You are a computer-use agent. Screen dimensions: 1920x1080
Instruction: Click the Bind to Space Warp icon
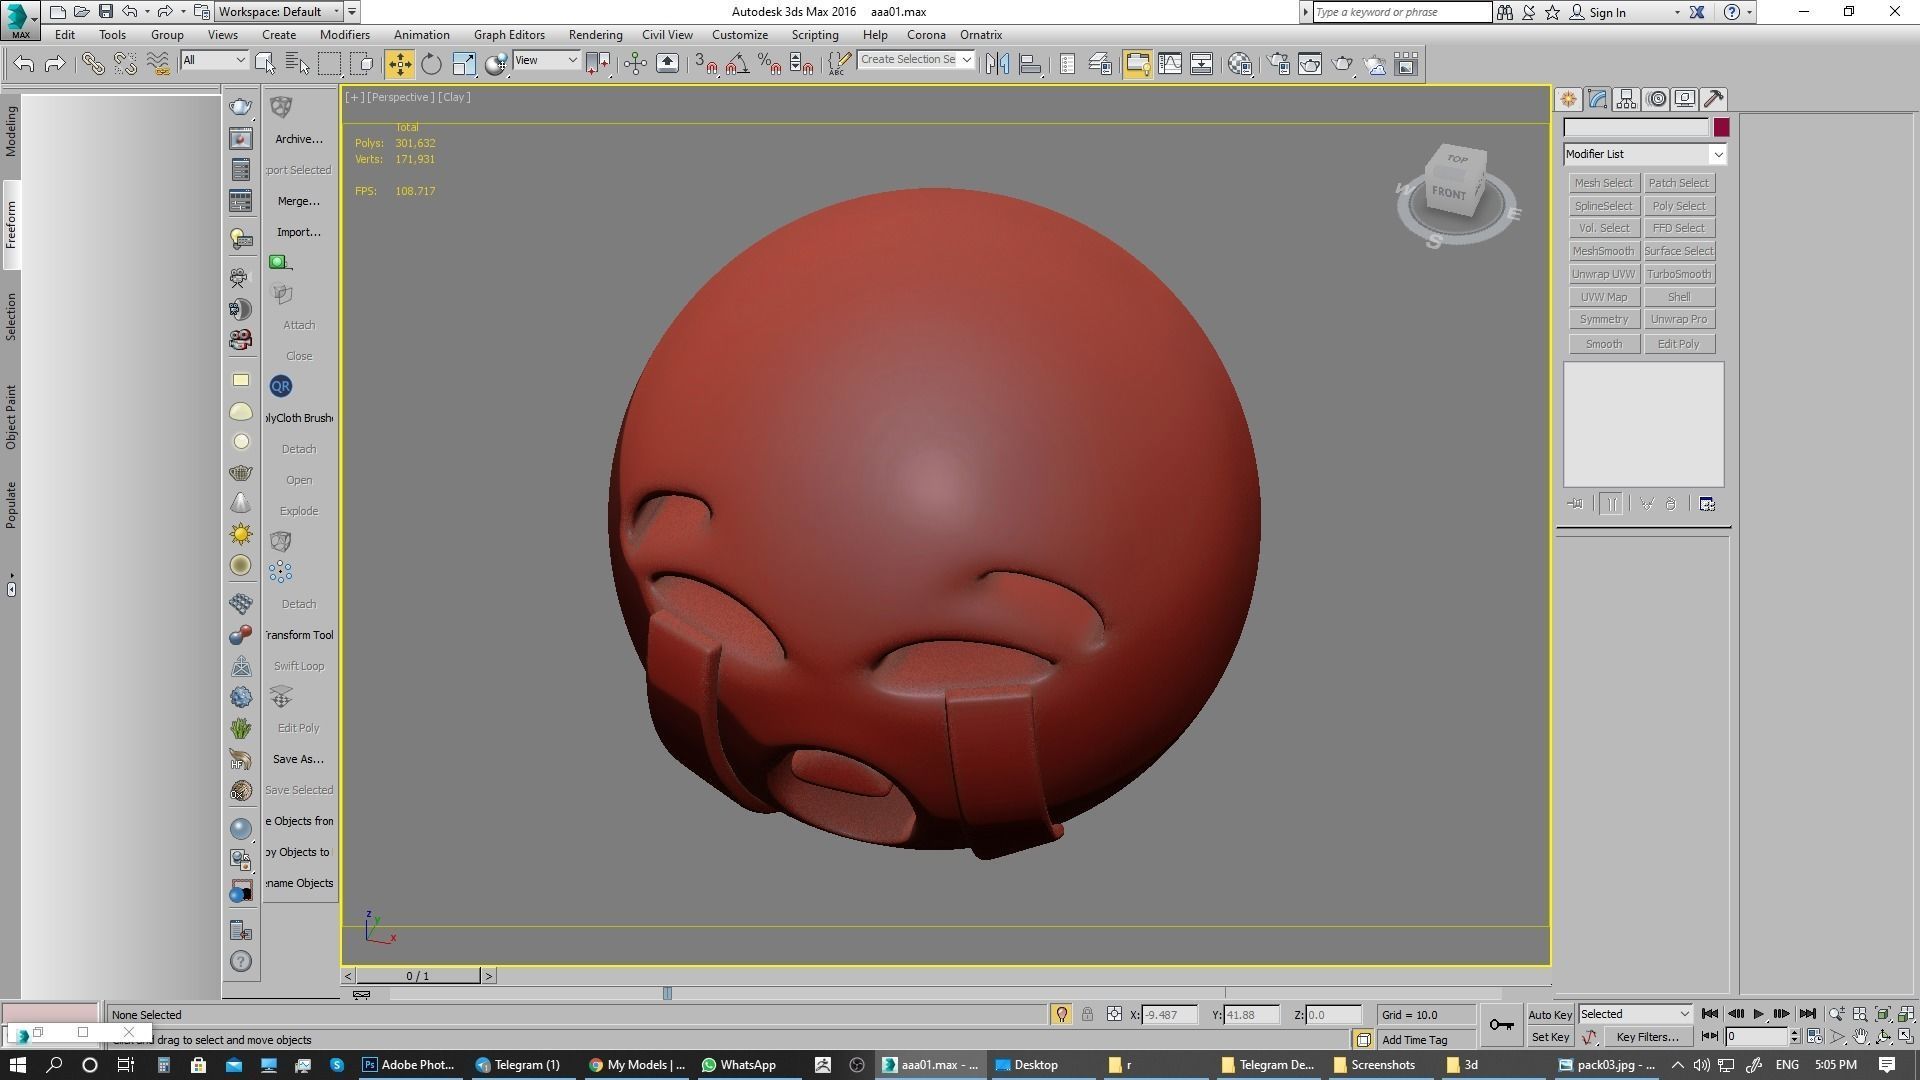click(x=158, y=64)
